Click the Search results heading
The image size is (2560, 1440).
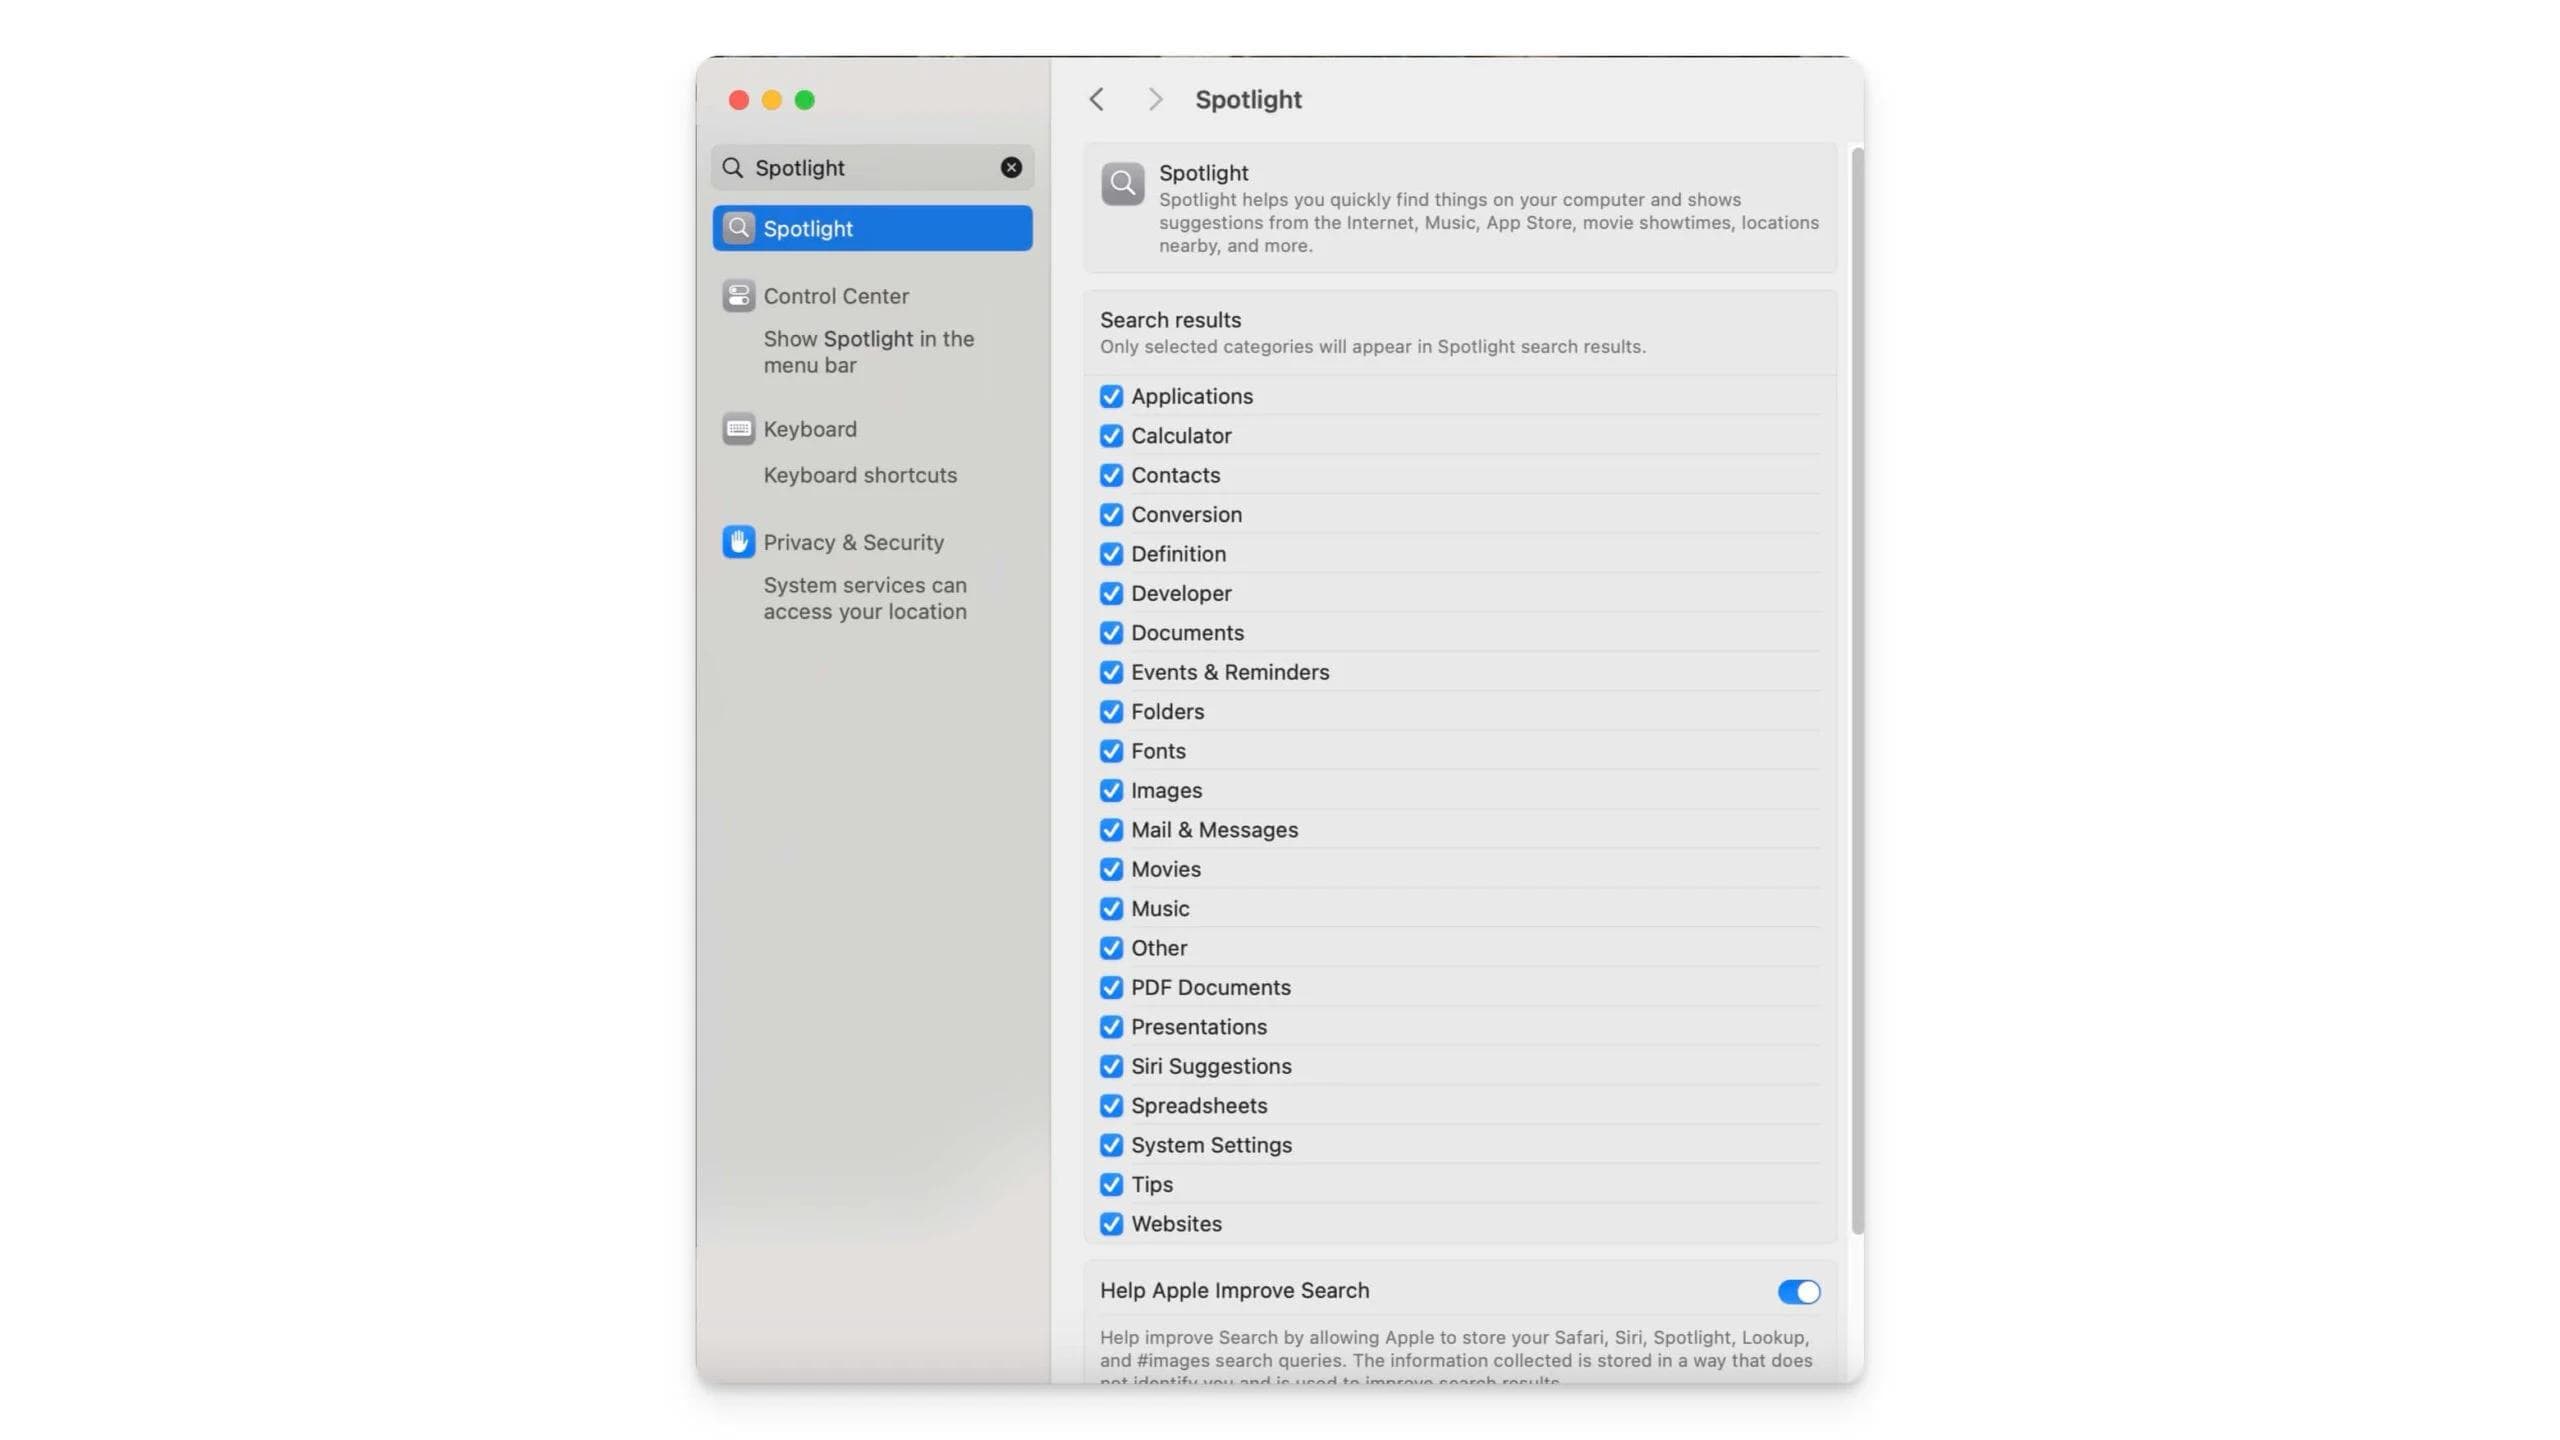pyautogui.click(x=1170, y=320)
